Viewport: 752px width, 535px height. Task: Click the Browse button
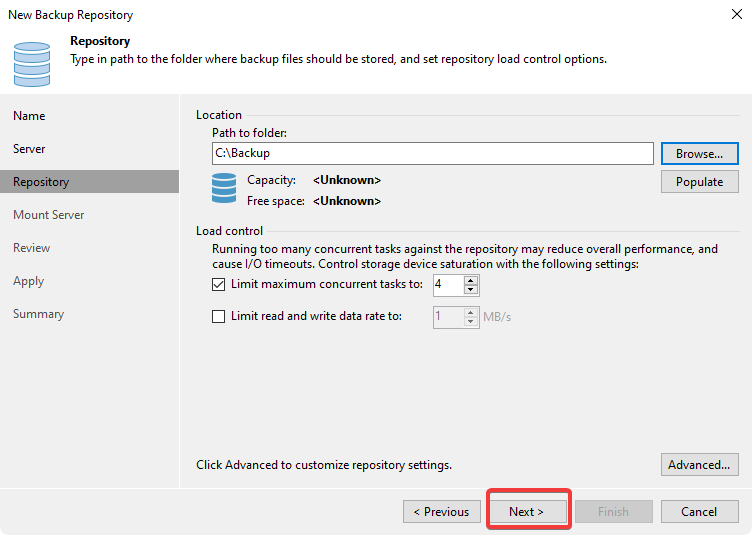[x=699, y=153]
